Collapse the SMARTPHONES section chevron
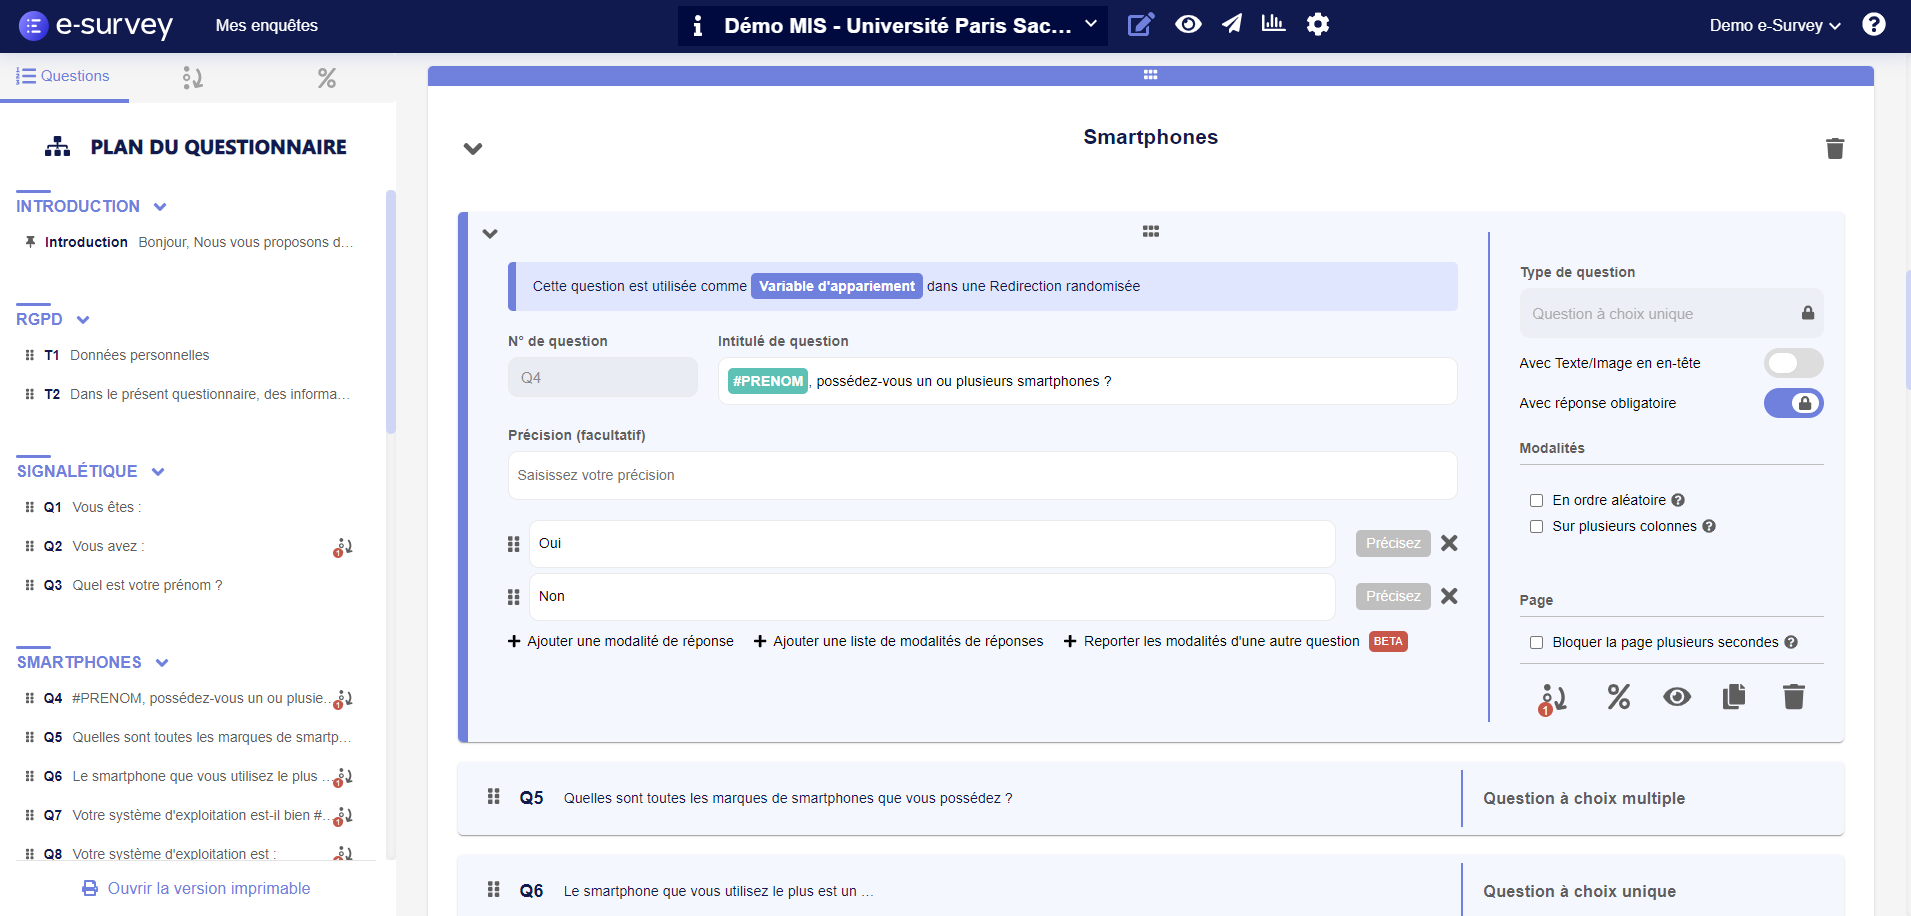Viewport: 1911px width, 916px height. point(161,662)
